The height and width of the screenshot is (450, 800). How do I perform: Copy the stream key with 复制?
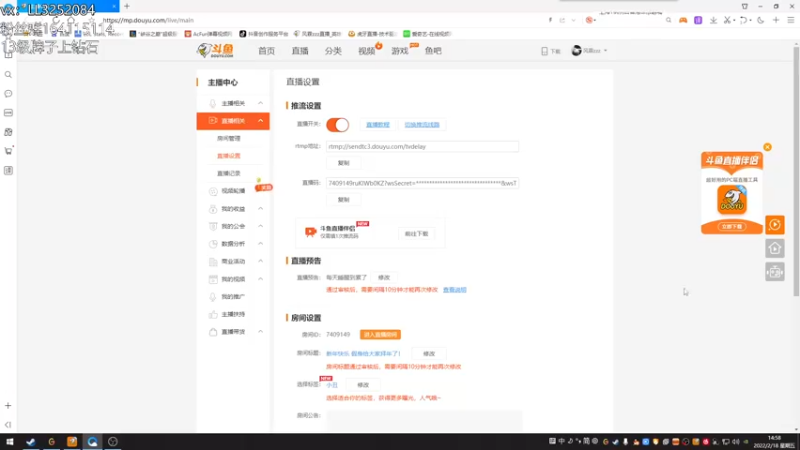coord(343,199)
